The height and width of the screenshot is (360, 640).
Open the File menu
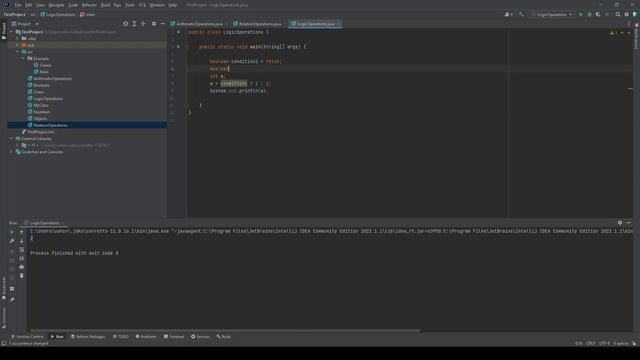(18, 5)
